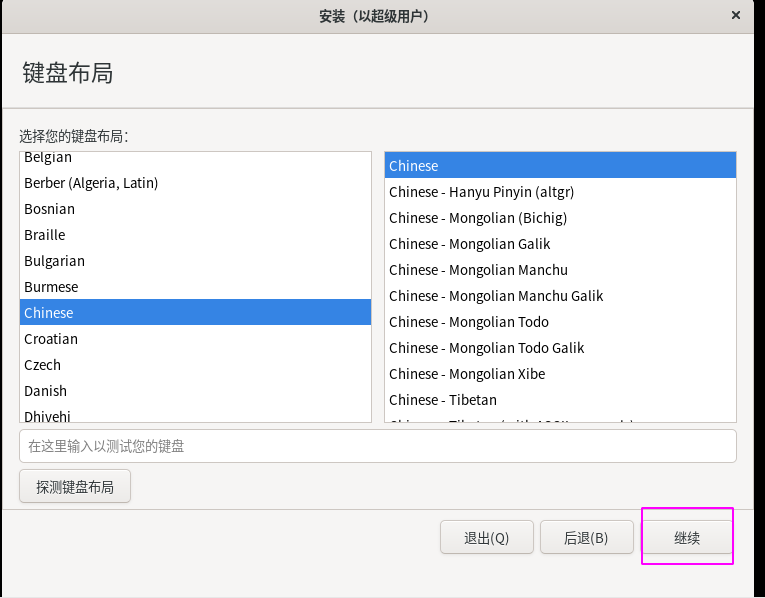The height and width of the screenshot is (598, 765).
Task: Select Danish keyboard layout
Action: click(195, 391)
